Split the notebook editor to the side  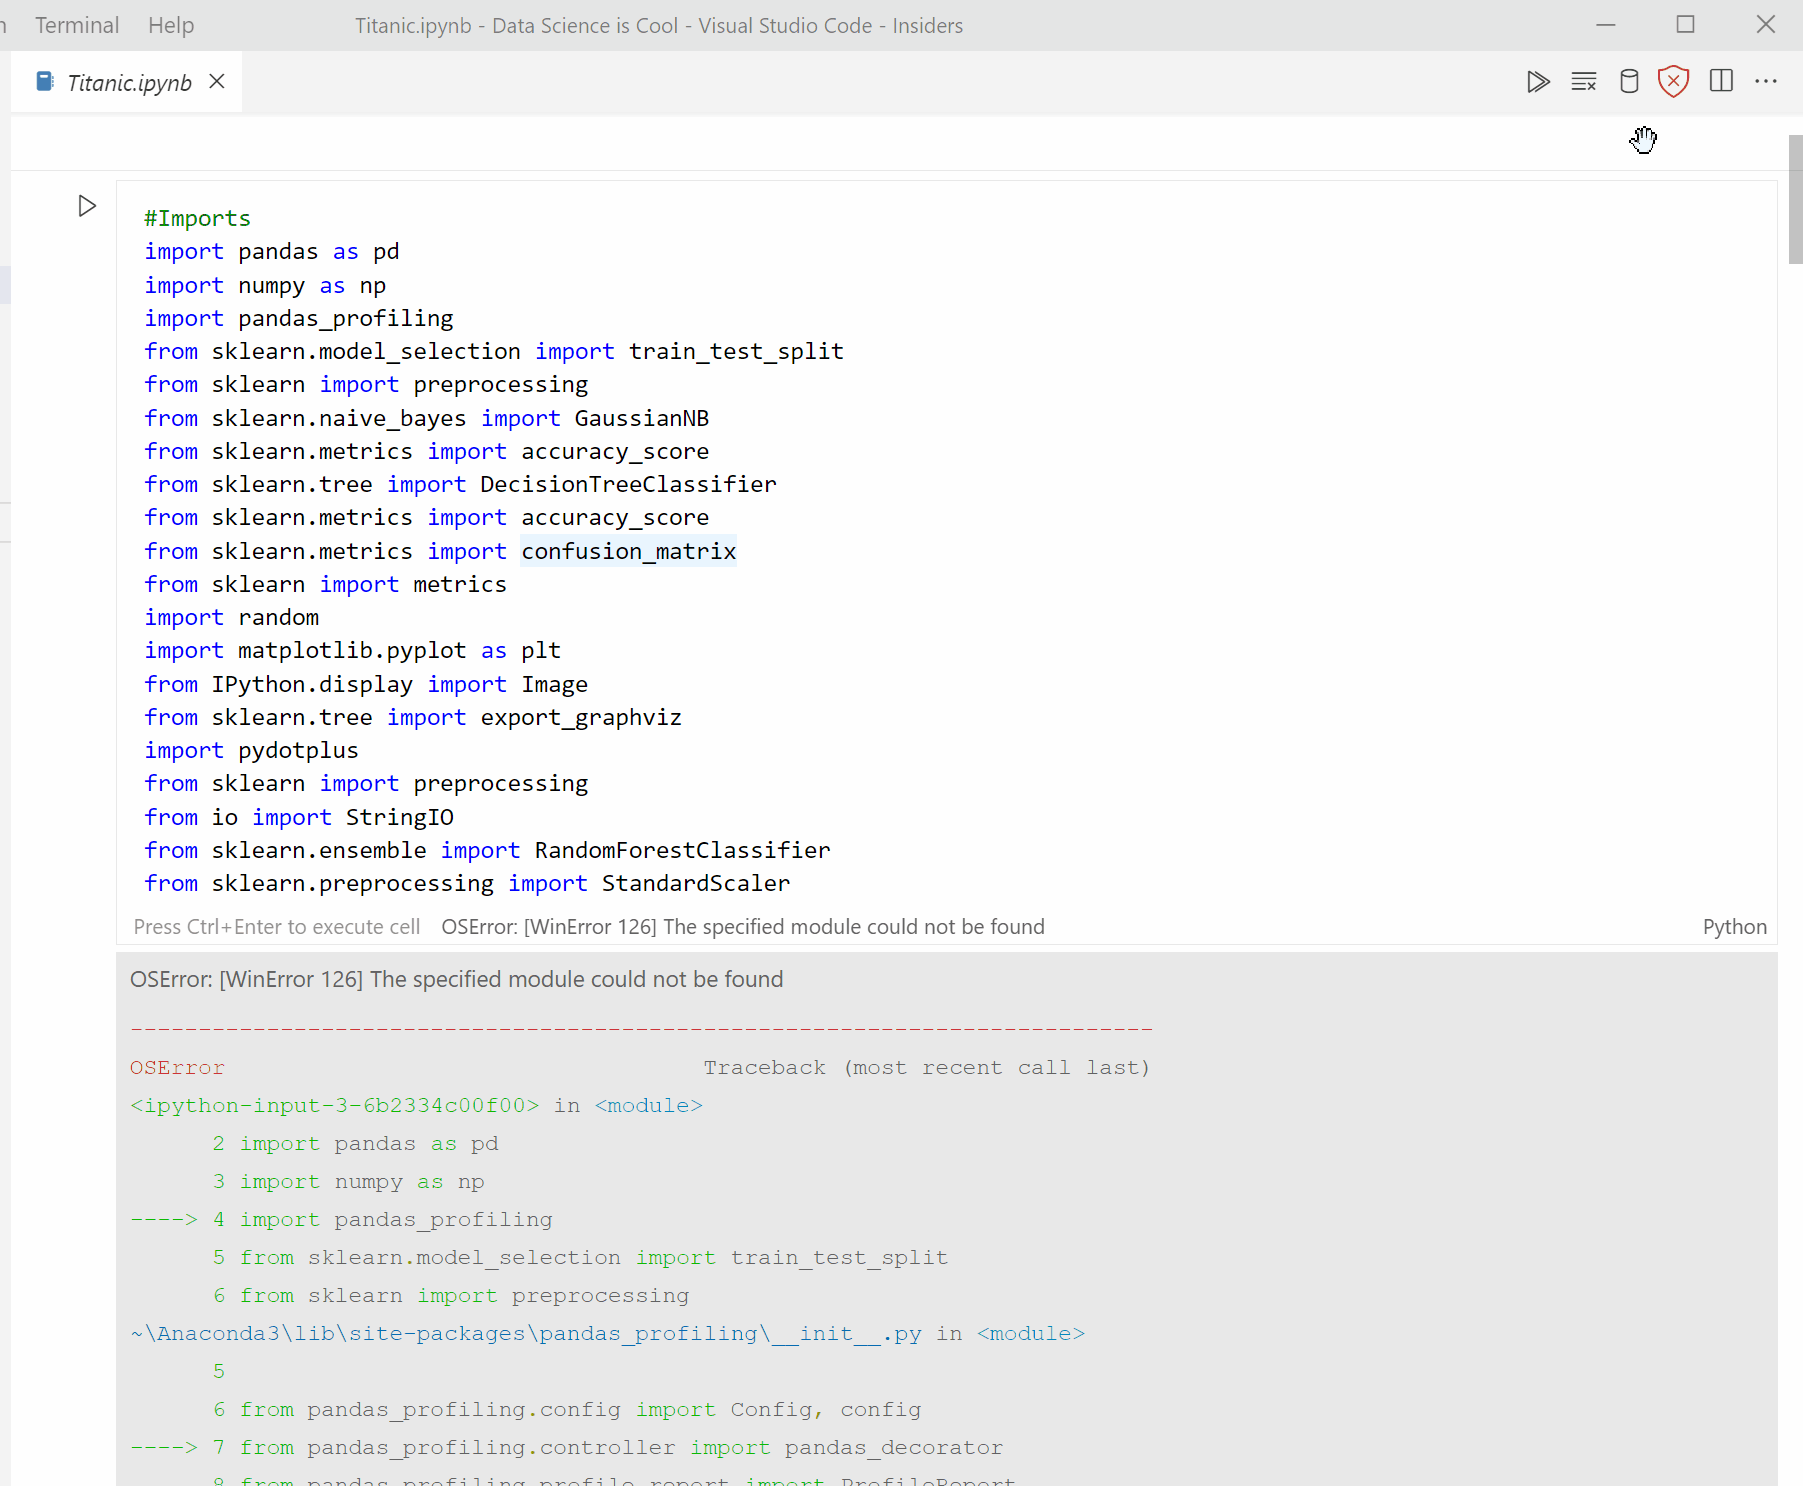(1722, 81)
